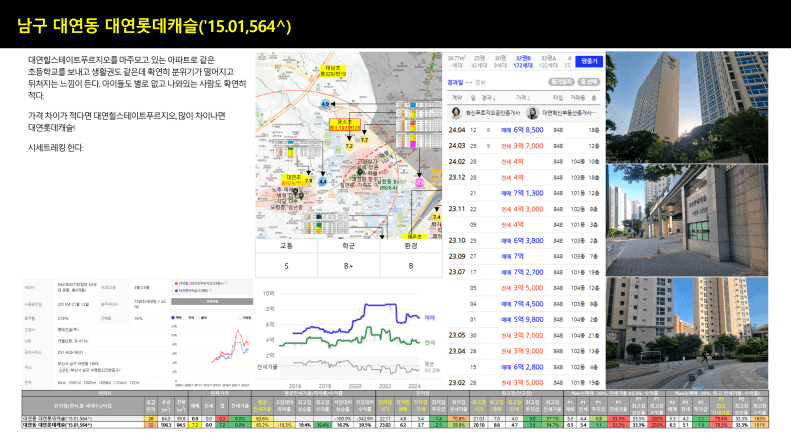
Task: Sort the table by 가격 column
Action: (522, 97)
